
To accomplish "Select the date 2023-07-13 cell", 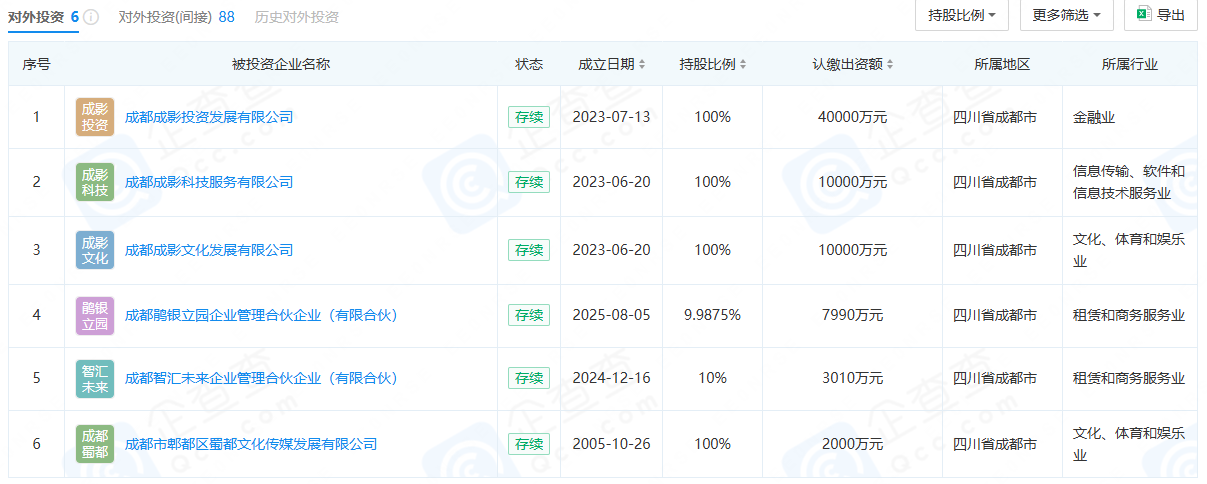I will [611, 117].
